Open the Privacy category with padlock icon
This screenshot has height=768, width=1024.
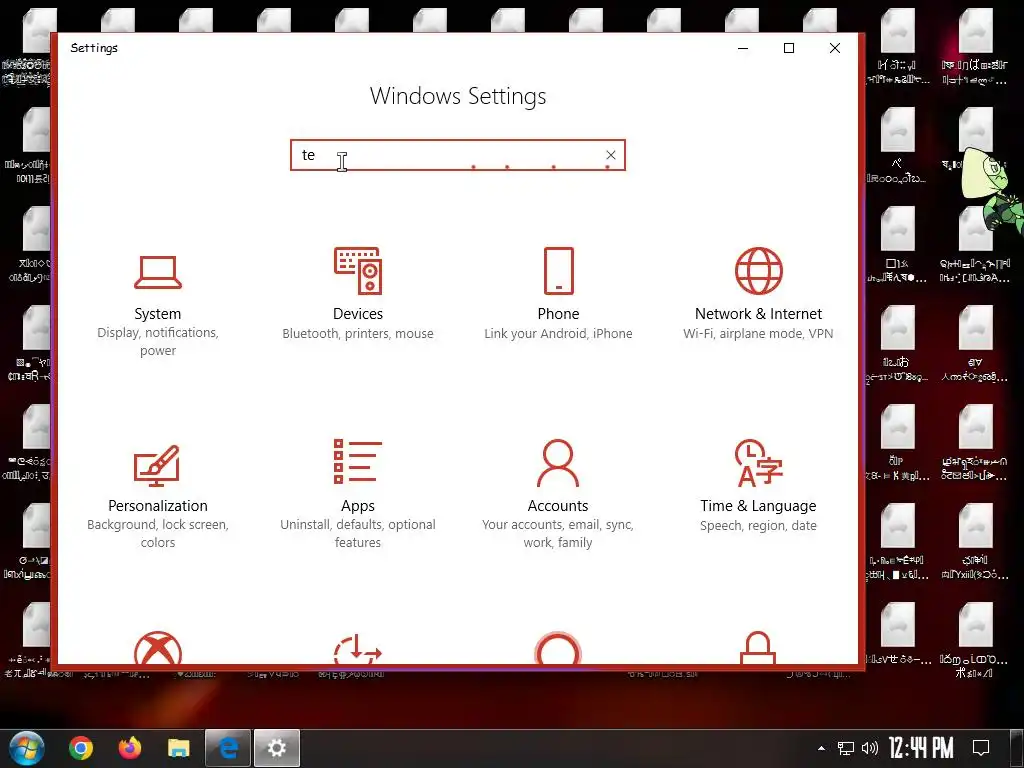pos(758,648)
